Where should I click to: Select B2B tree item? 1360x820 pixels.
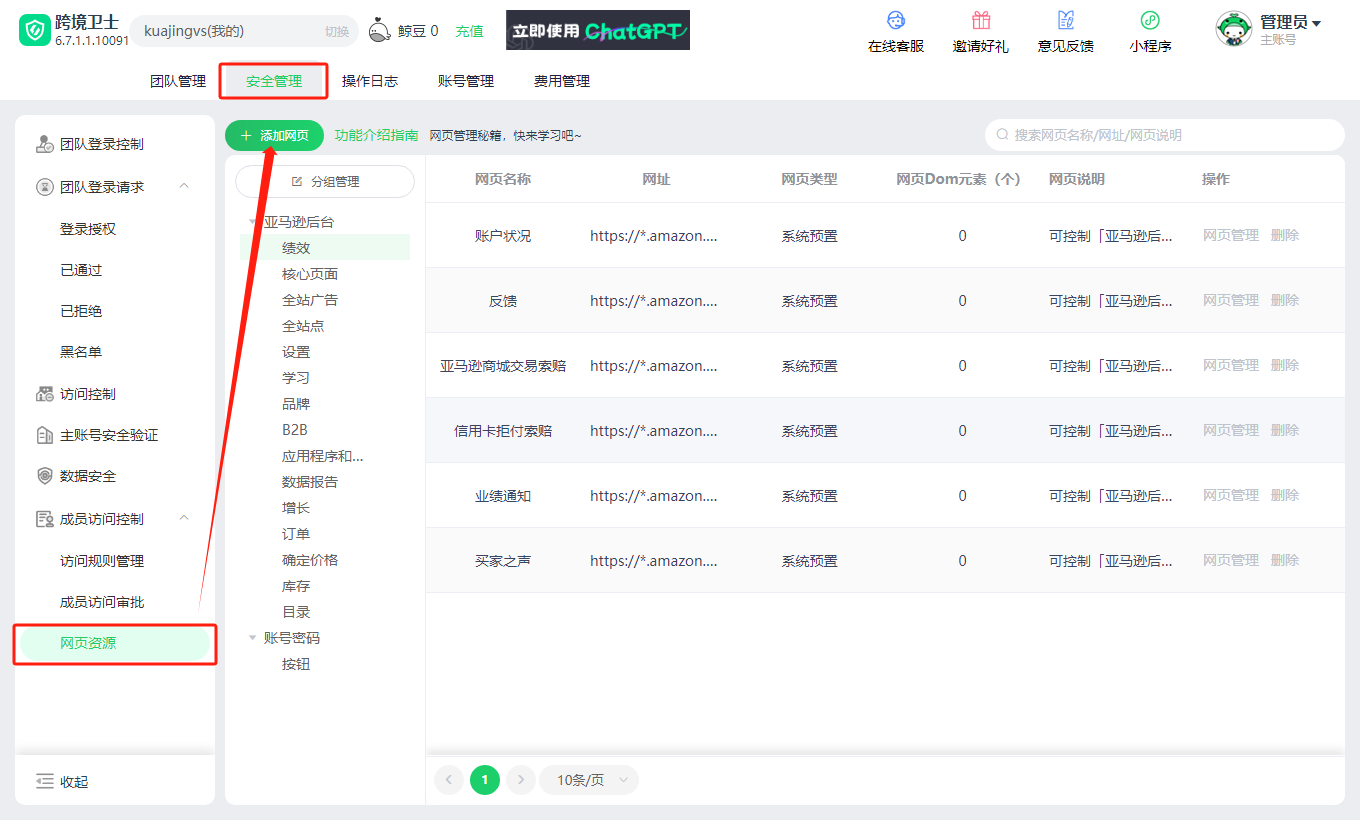click(x=295, y=430)
